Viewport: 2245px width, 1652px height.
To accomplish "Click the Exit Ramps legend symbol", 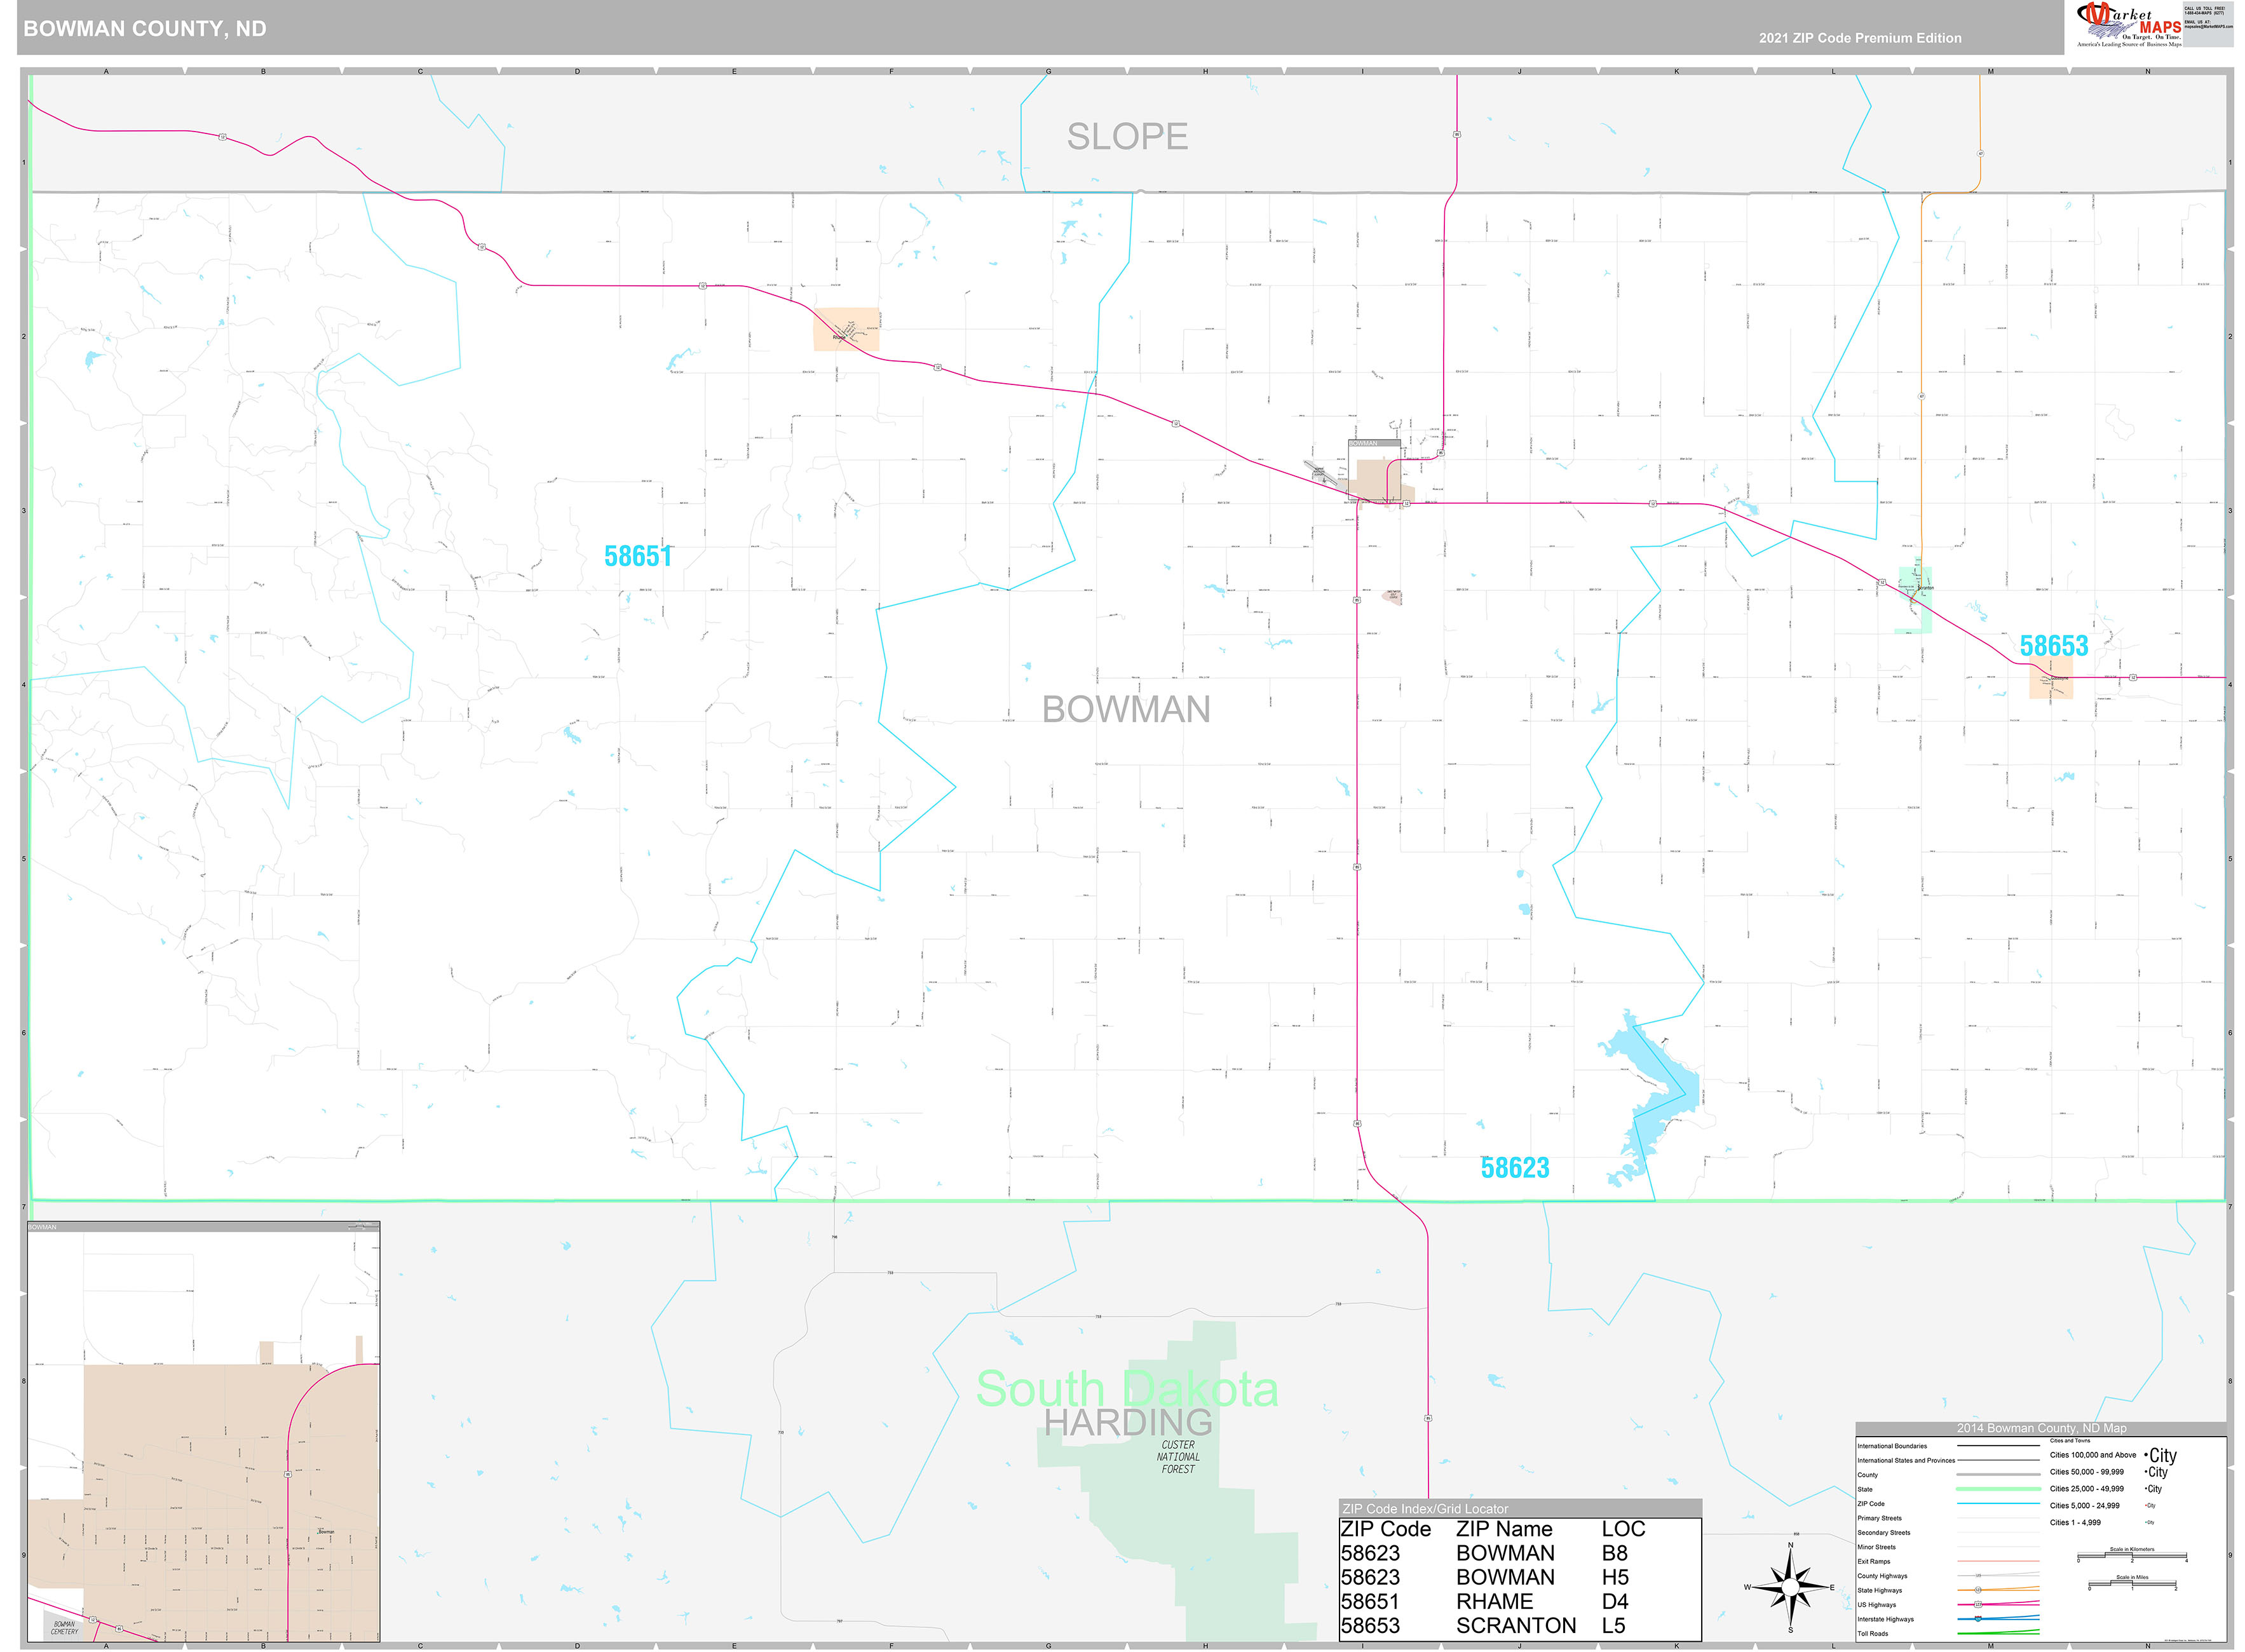I will [1997, 1561].
